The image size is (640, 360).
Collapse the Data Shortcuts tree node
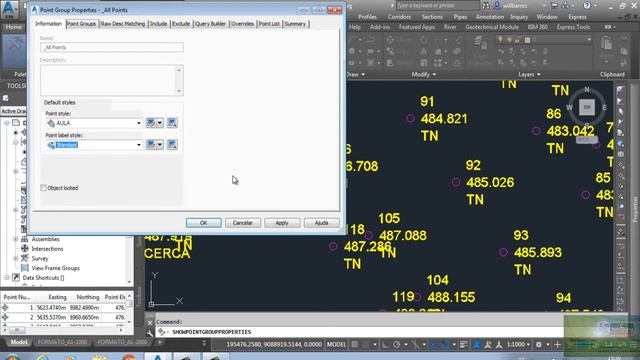[x=7, y=278]
